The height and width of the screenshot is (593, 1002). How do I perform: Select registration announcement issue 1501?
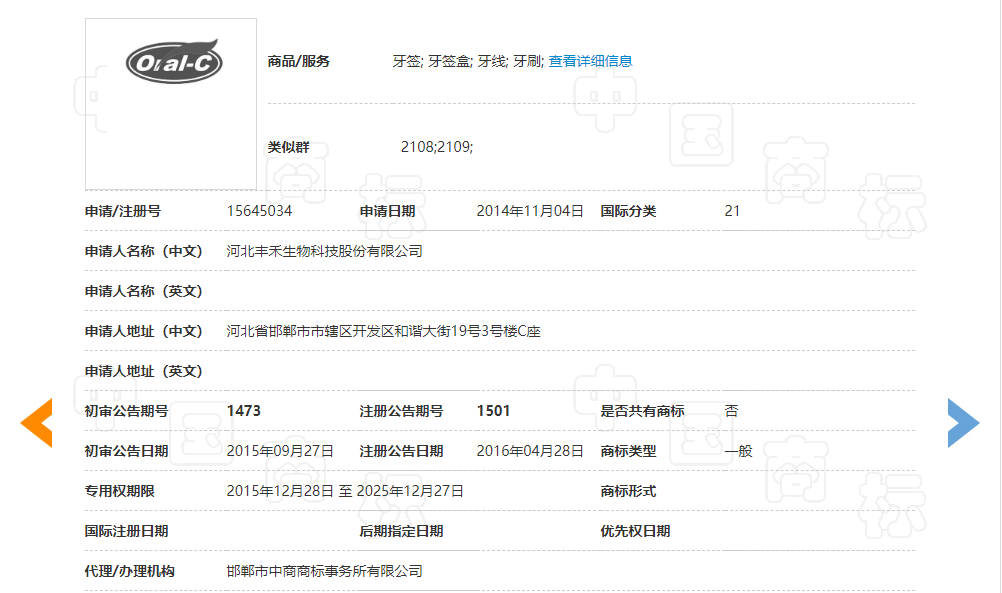coord(493,411)
